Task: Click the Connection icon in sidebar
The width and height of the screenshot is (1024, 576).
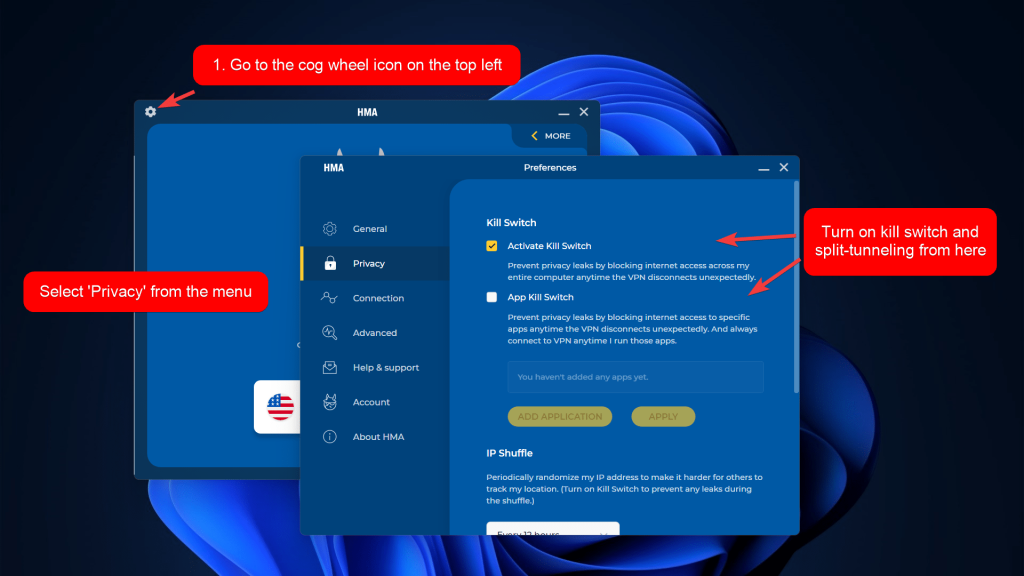Action: [330, 298]
